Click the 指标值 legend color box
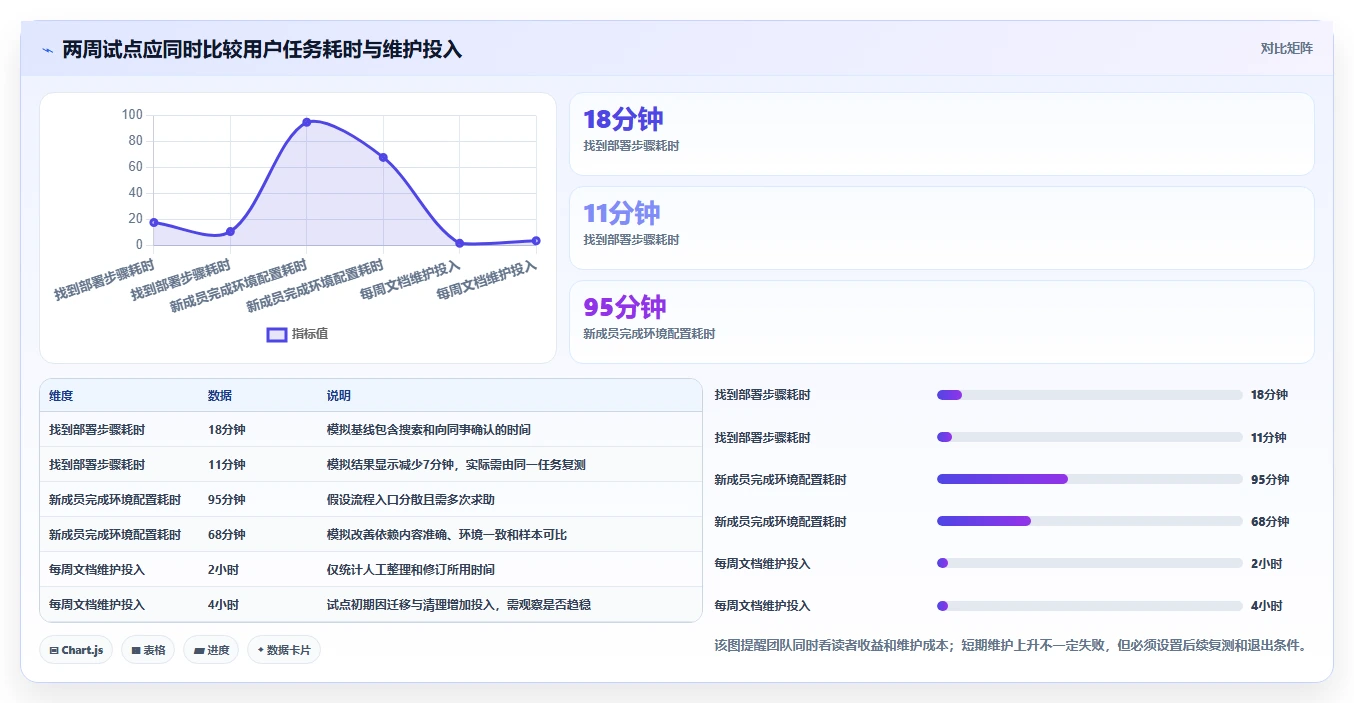The height and width of the screenshot is (703, 1354). [x=277, y=334]
